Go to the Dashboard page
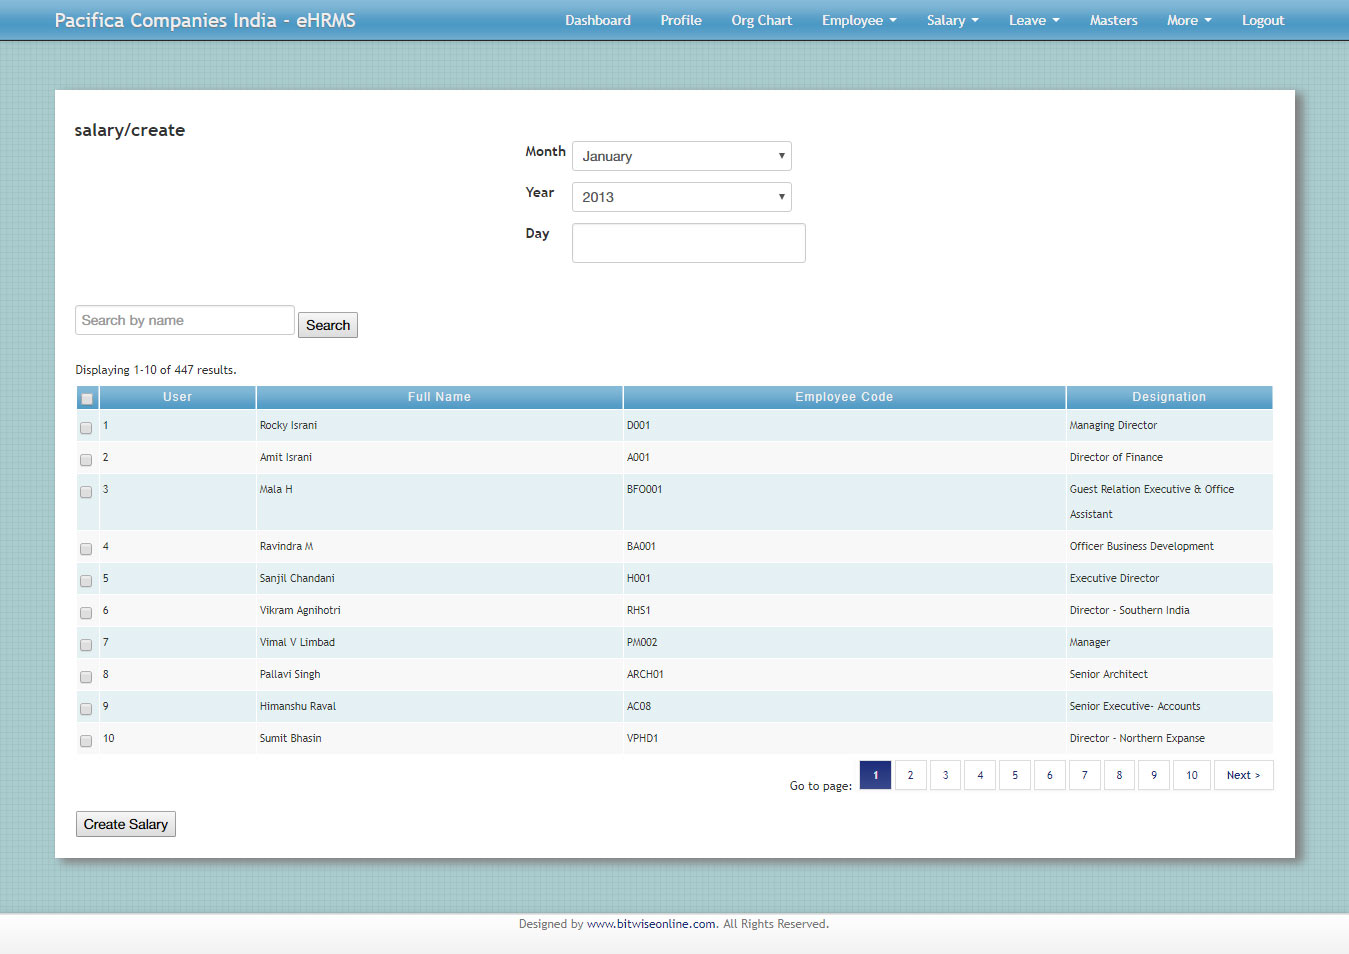 coord(597,20)
